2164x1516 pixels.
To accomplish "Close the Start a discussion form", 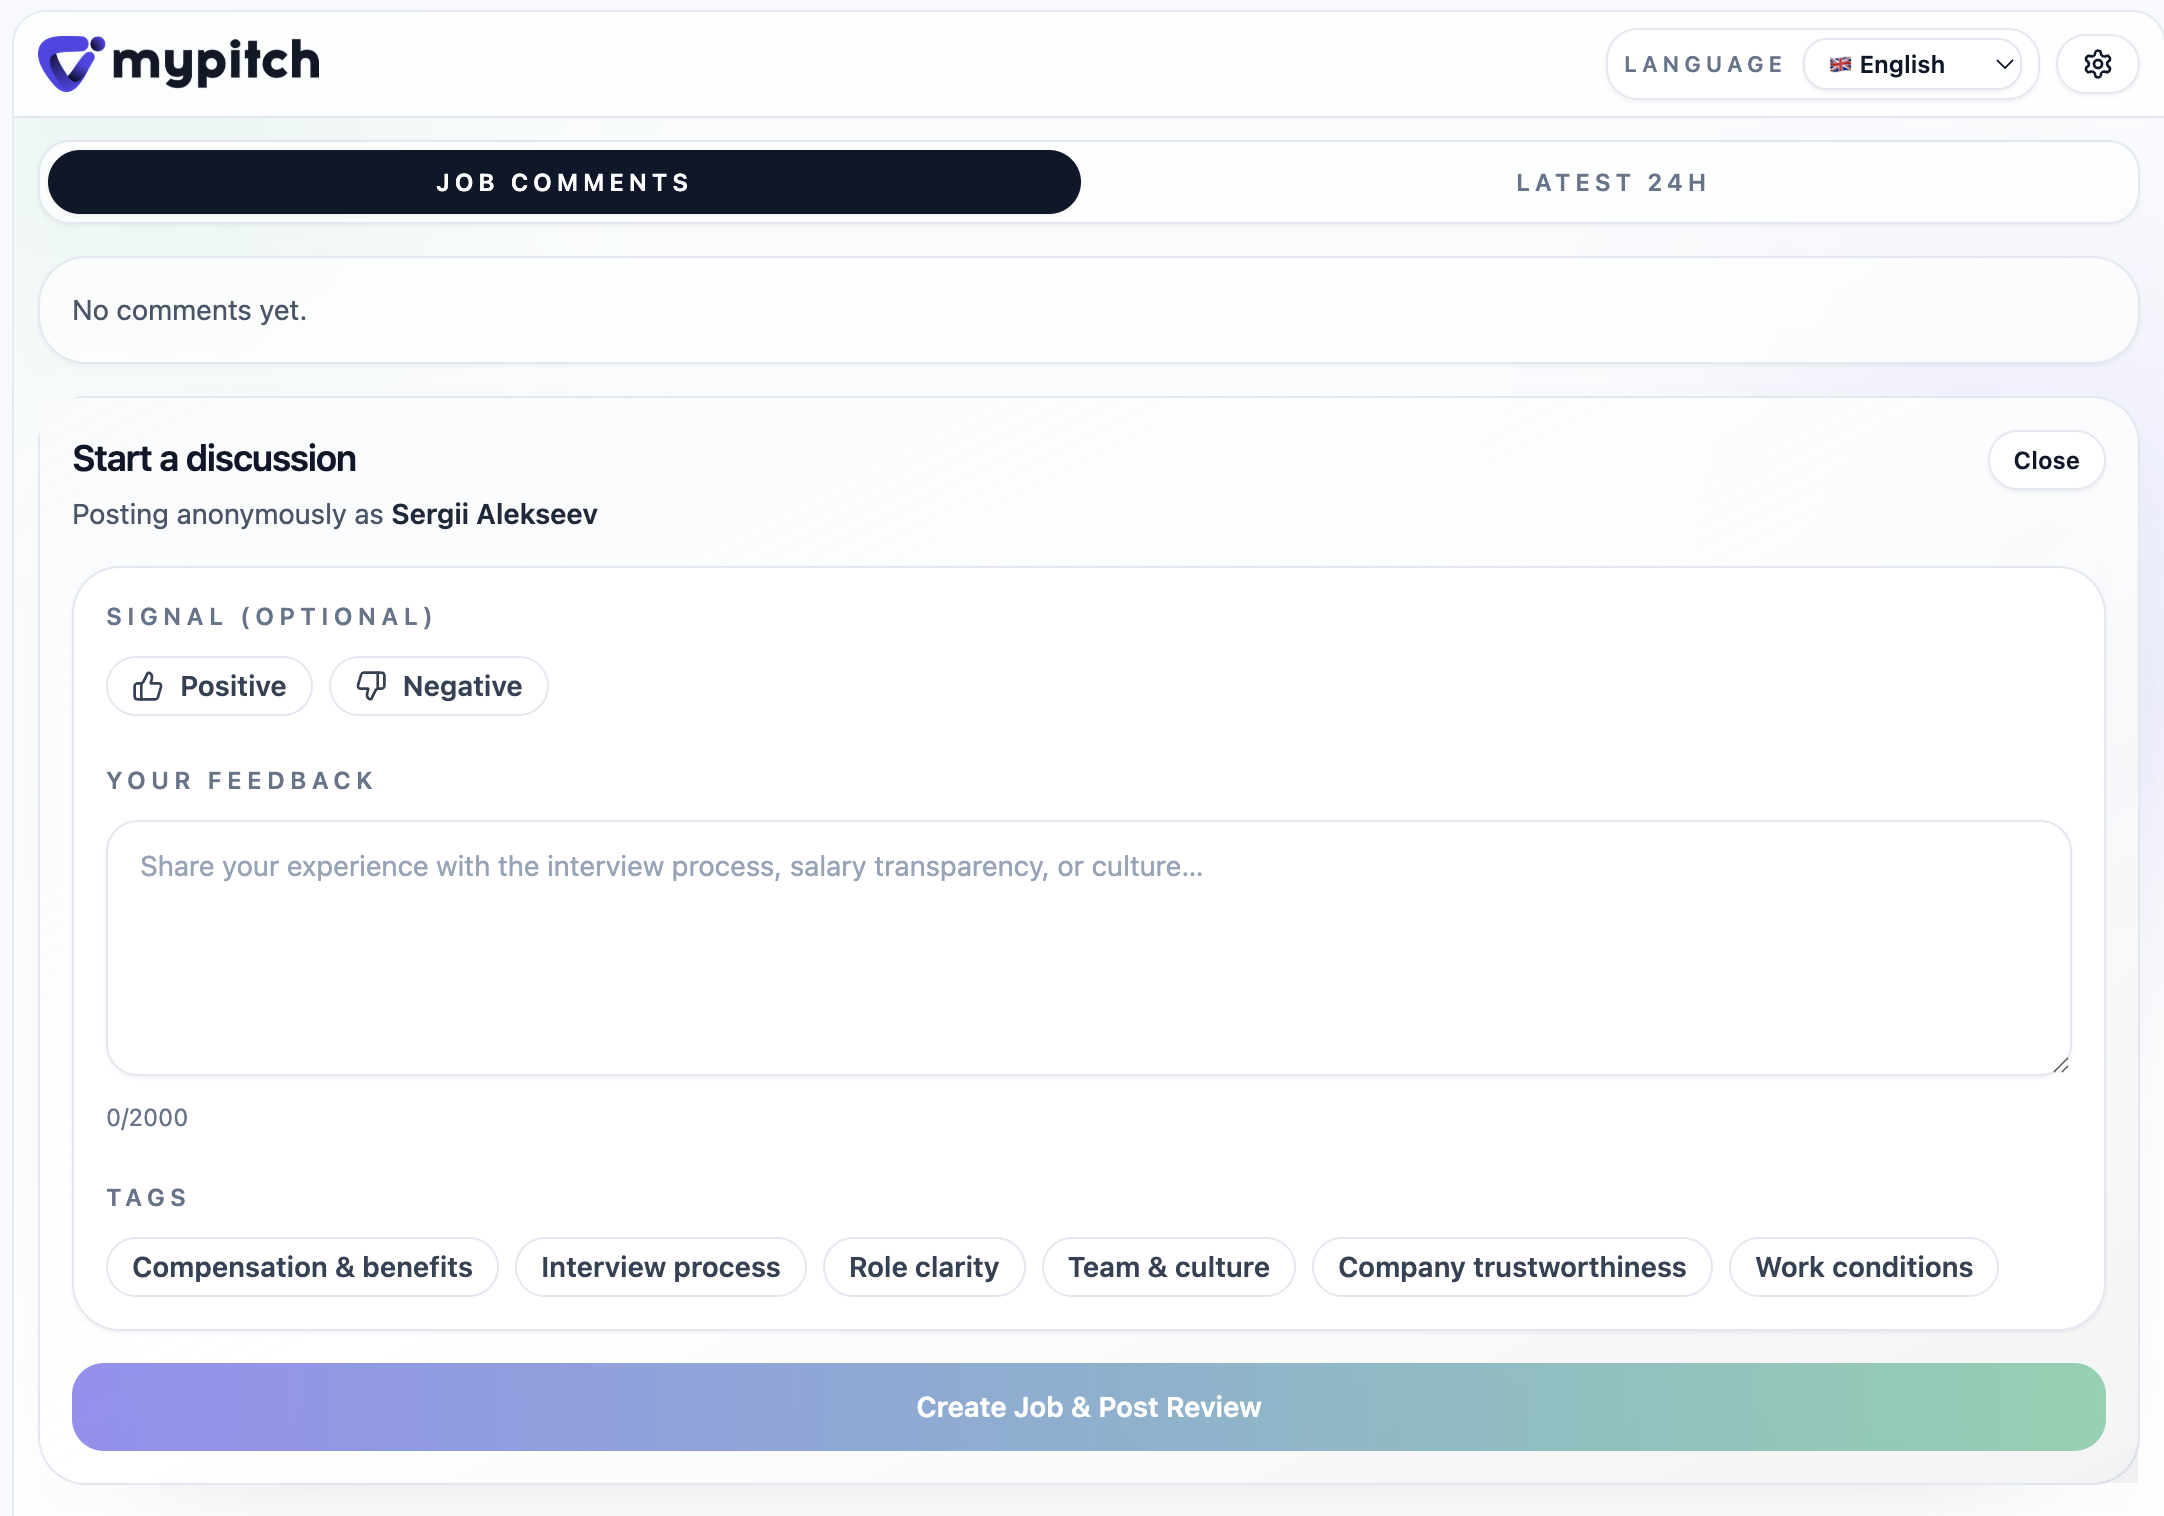I will [x=2046, y=460].
